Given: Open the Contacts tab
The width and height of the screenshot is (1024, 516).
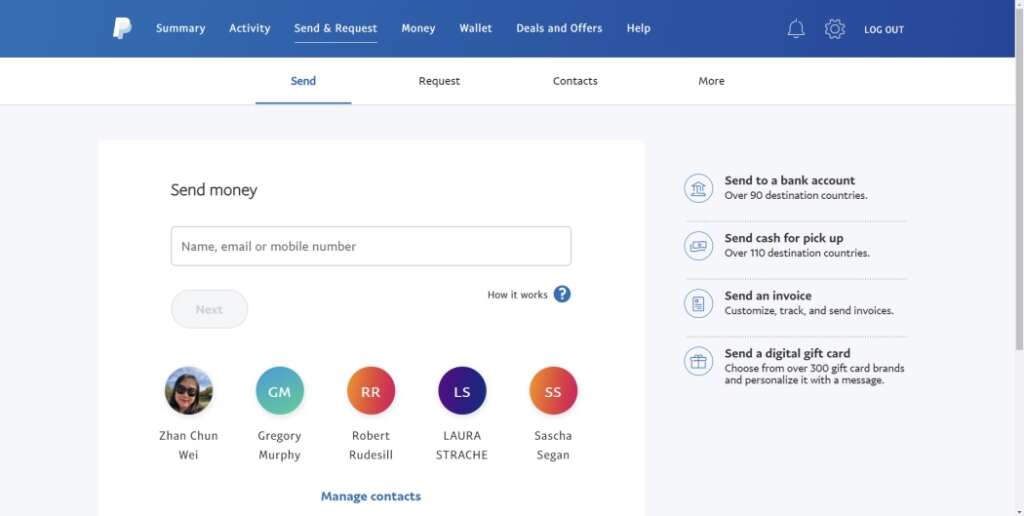Looking at the screenshot, I should (575, 81).
